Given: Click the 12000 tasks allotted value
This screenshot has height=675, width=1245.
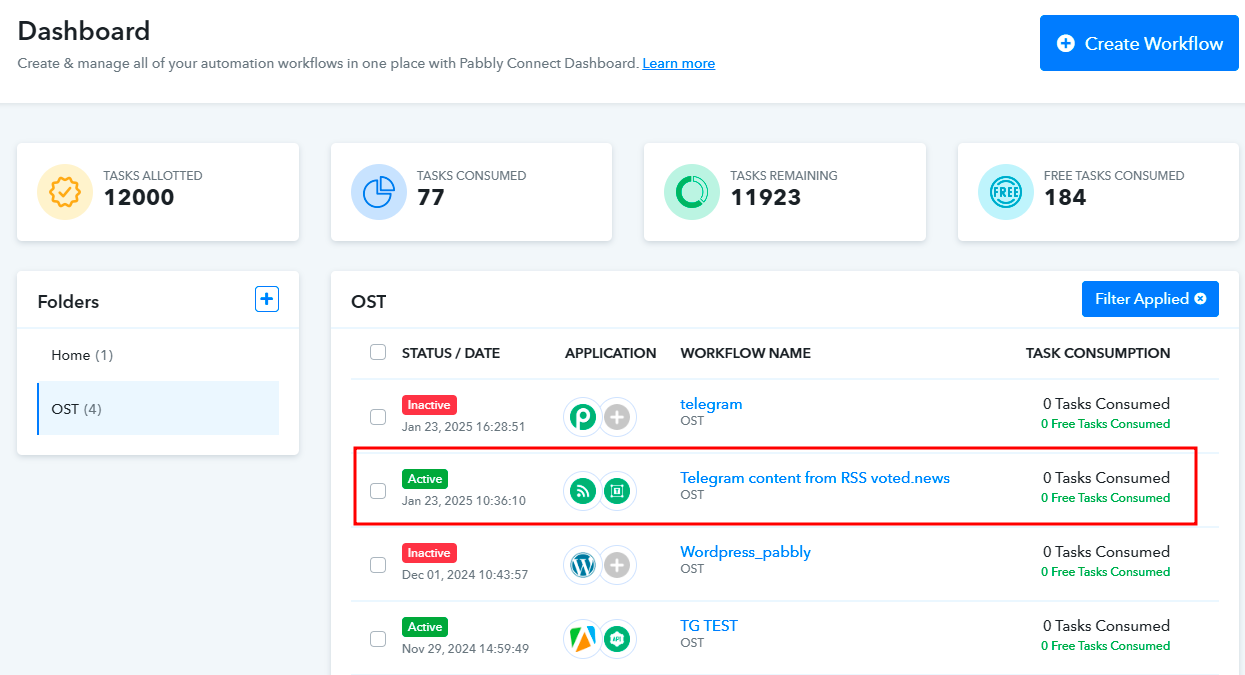Looking at the screenshot, I should click(139, 198).
